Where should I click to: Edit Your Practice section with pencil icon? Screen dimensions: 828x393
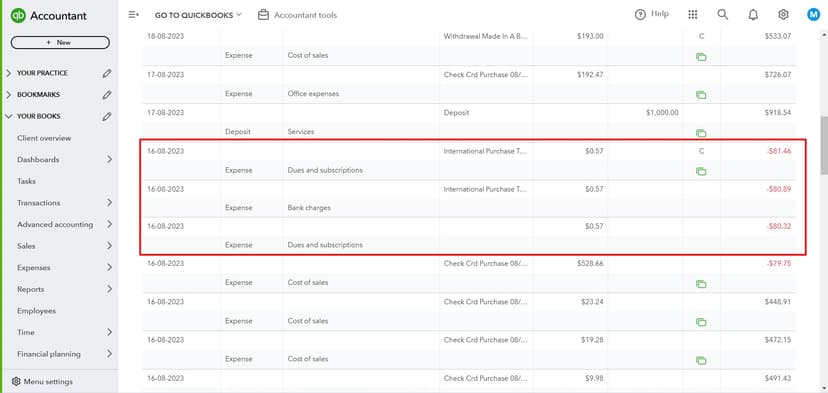[107, 73]
